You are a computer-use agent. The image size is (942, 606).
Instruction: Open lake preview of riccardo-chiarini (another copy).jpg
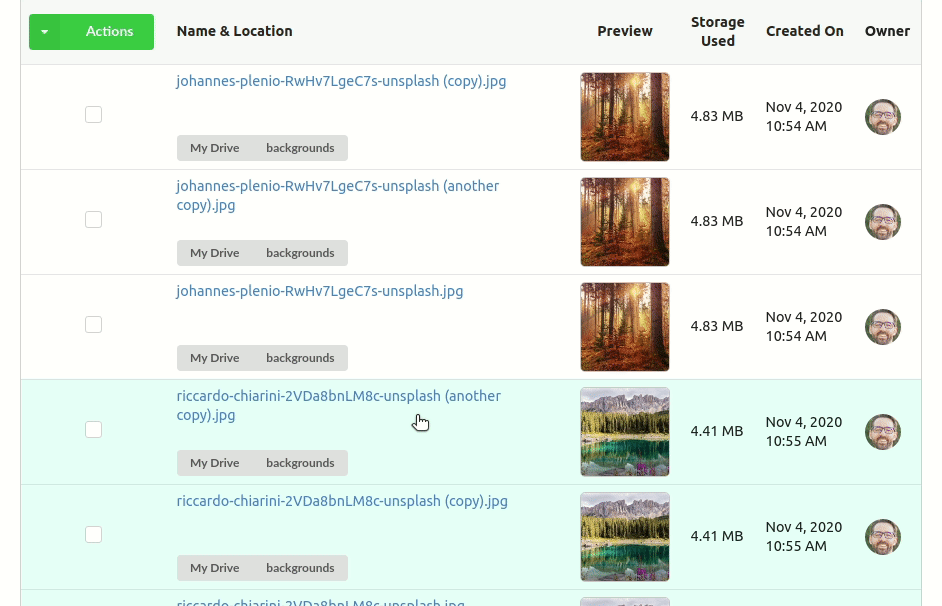pos(625,432)
